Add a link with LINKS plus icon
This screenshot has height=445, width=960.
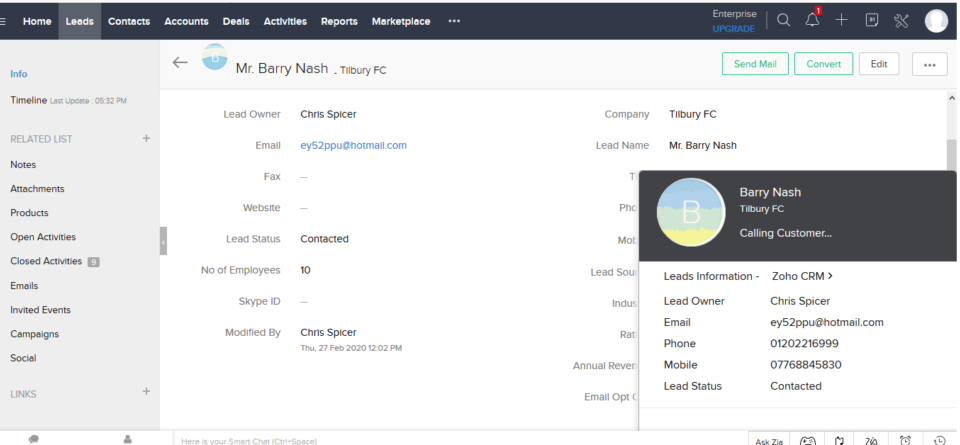coord(146,391)
